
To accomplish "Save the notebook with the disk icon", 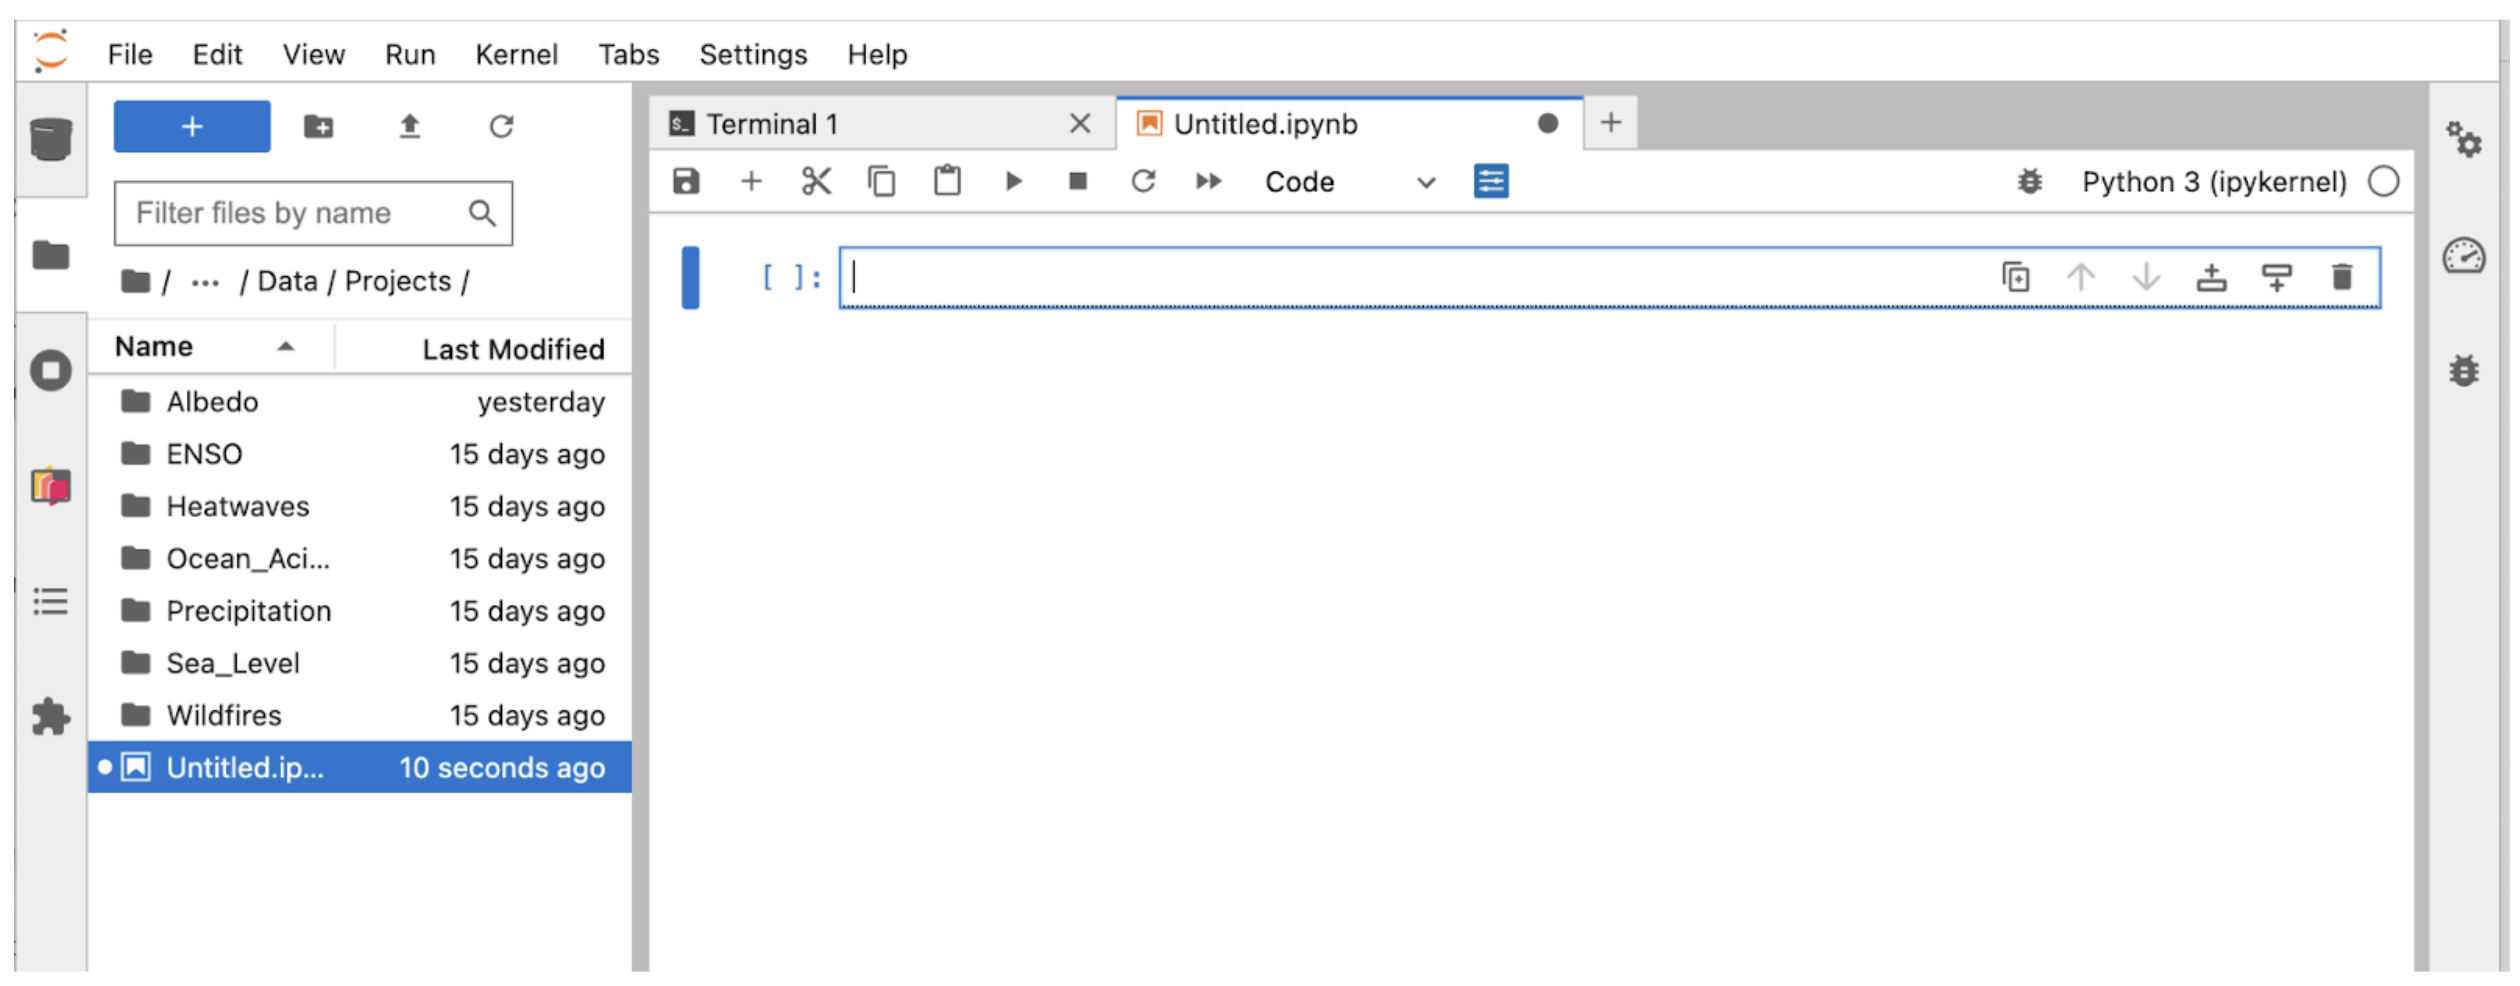I will click(x=686, y=181).
